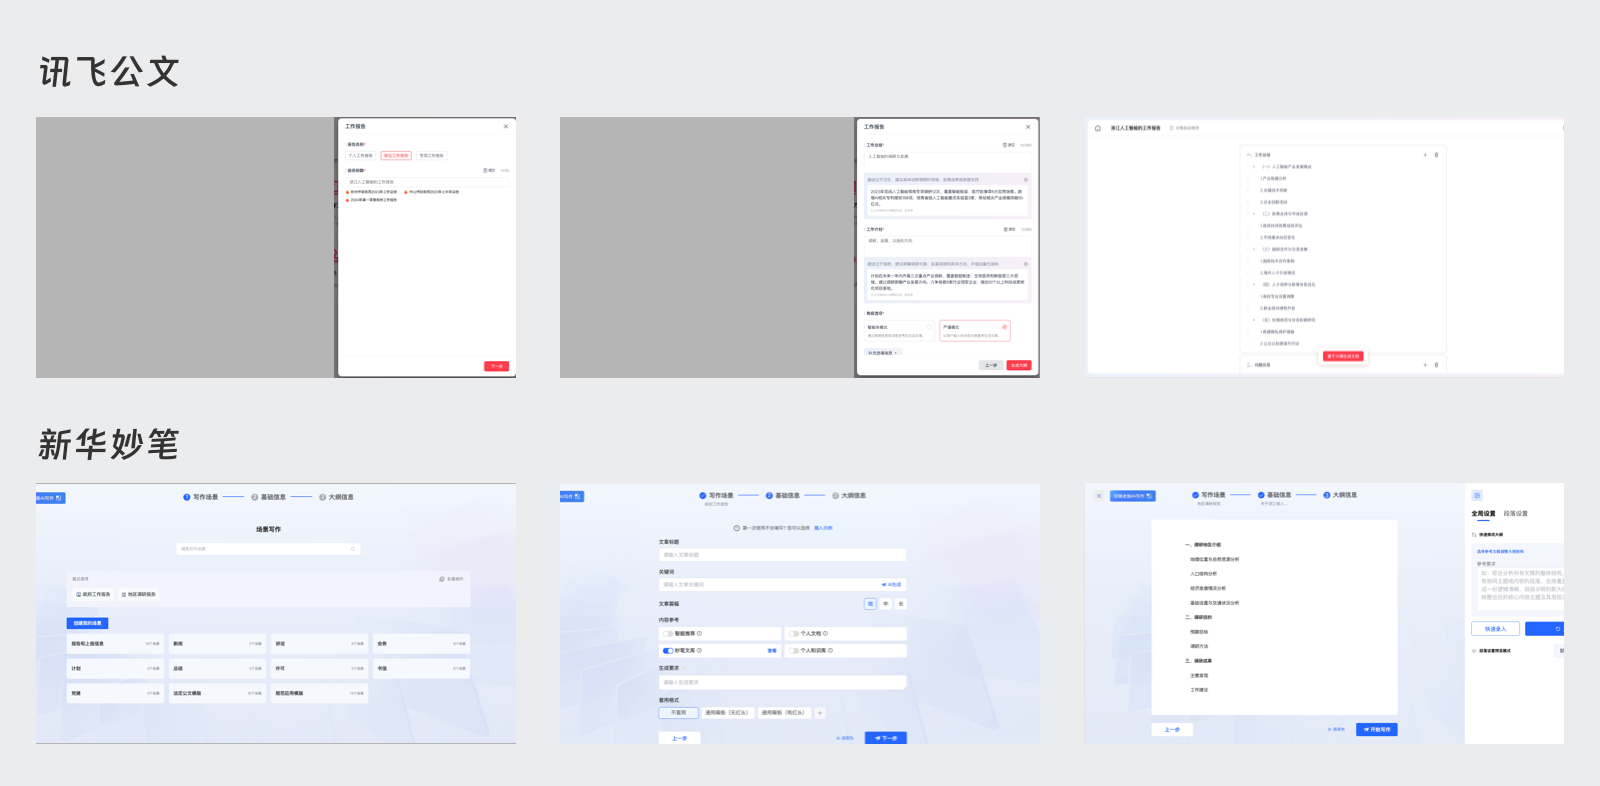Click 下一步 in the report type dialog
Image resolution: width=1600 pixels, height=786 pixels.
pyautogui.click(x=497, y=366)
